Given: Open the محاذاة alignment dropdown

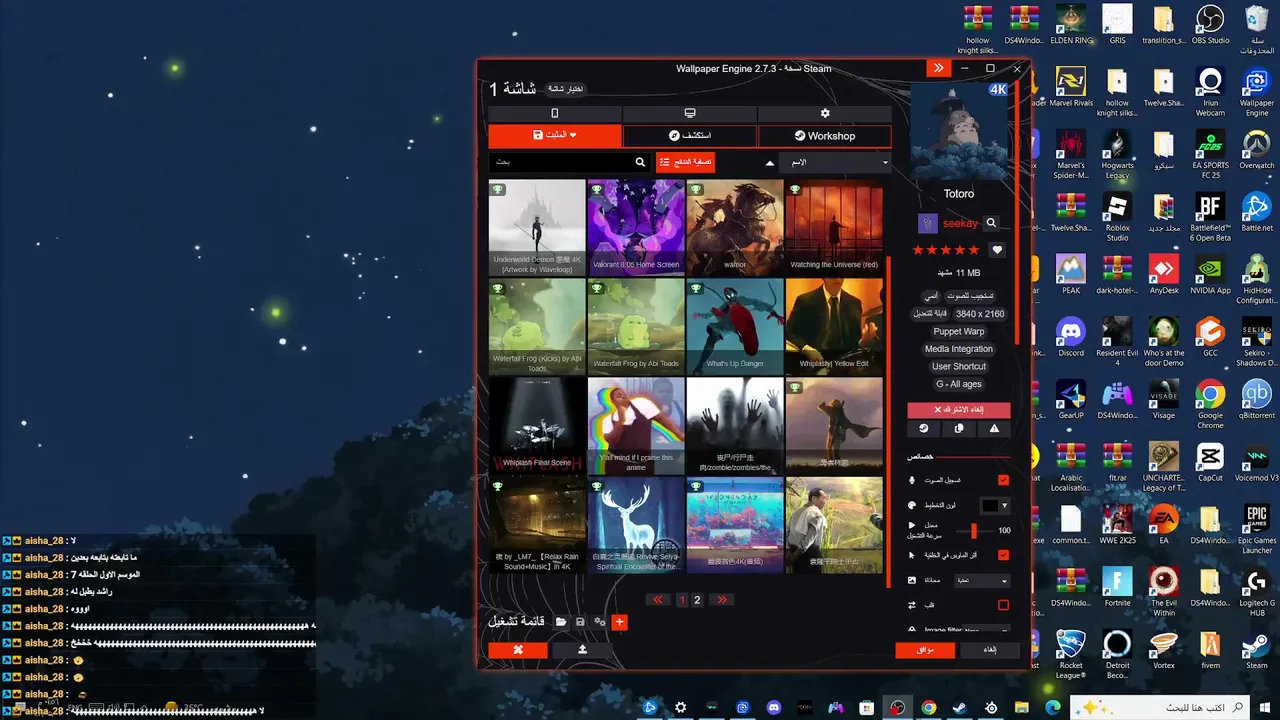Looking at the screenshot, I should pos(982,580).
